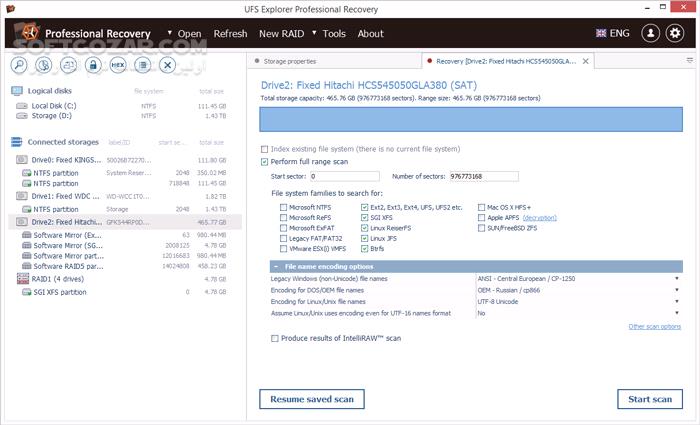Select Drive2: Fixed Hitachi storage row

click(125, 222)
